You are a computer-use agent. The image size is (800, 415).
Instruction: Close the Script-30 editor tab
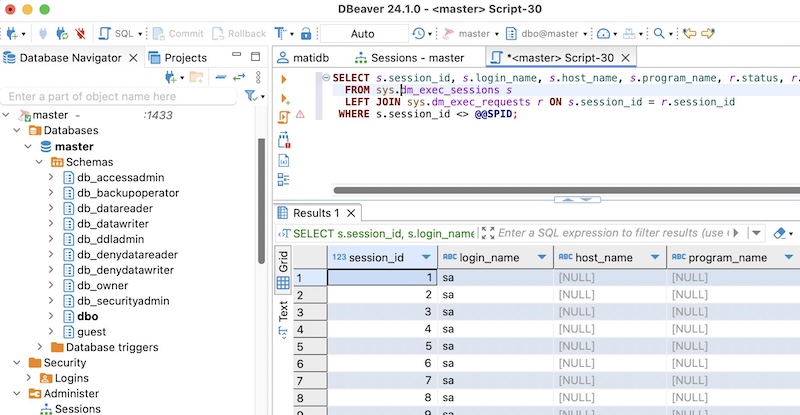(x=626, y=58)
